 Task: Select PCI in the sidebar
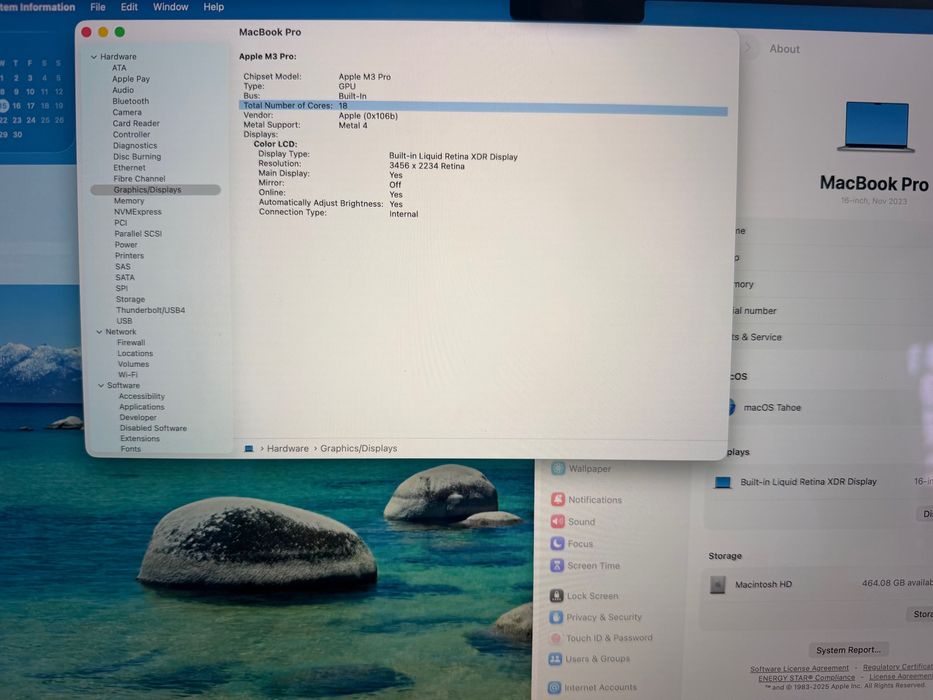point(120,223)
